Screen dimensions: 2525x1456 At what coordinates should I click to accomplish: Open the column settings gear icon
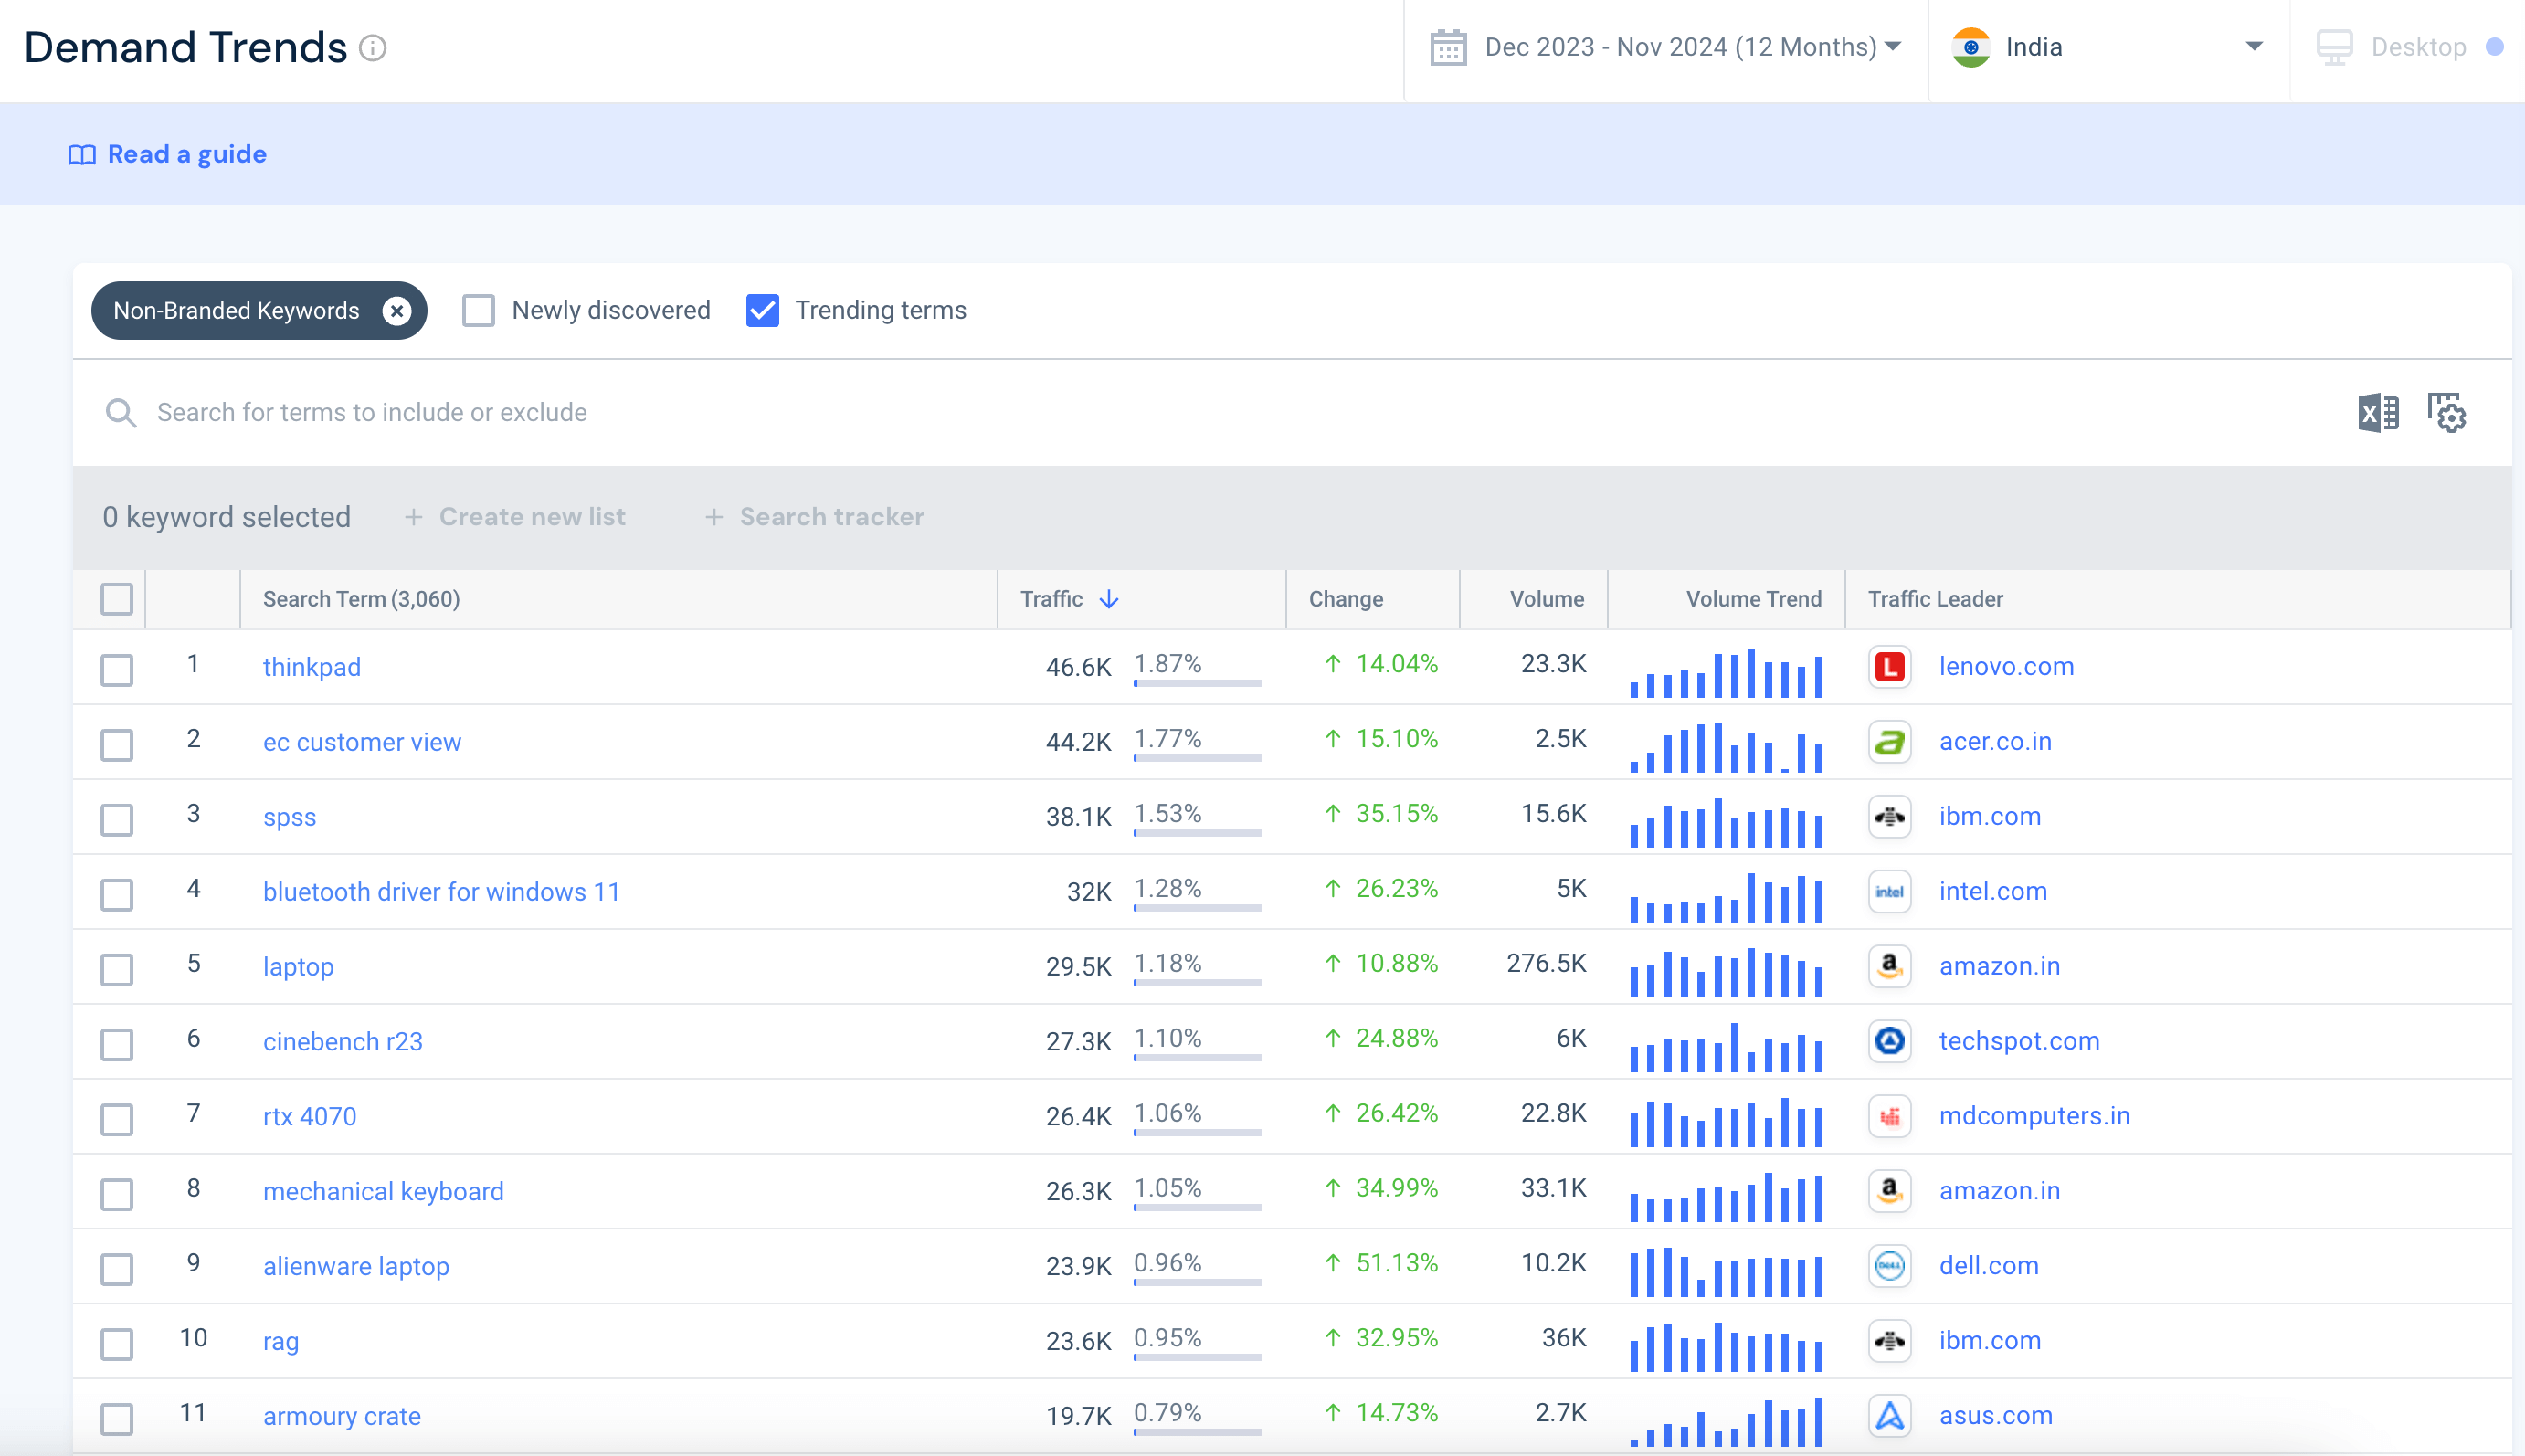2447,413
